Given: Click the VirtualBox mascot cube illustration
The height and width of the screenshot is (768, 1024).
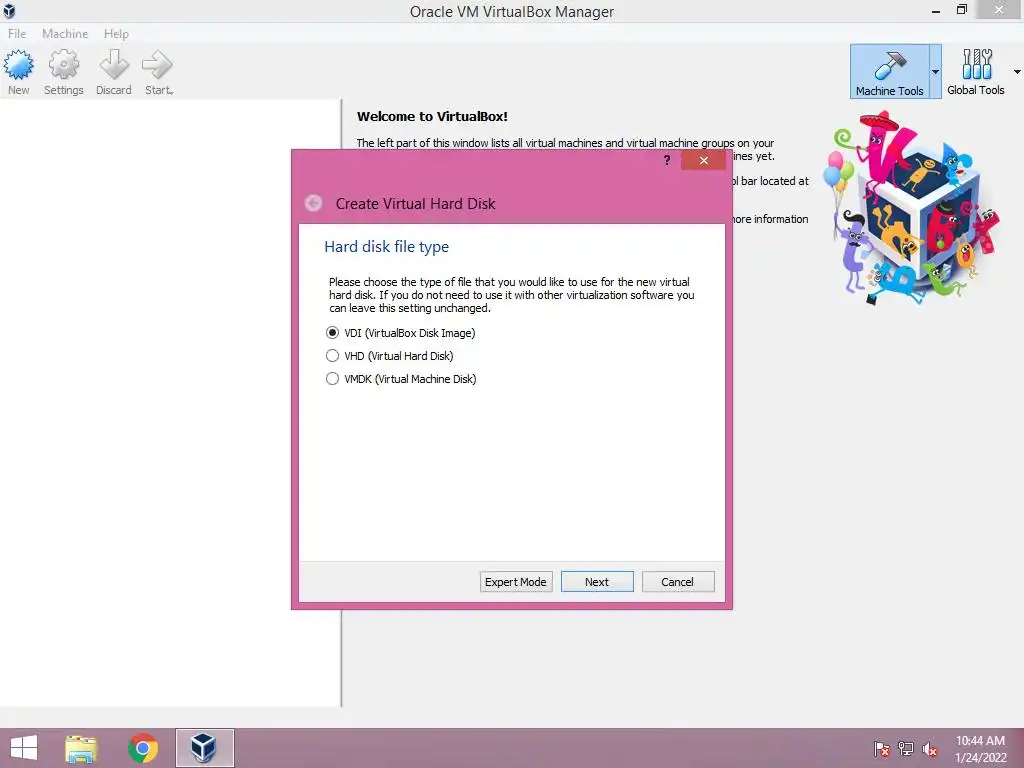Looking at the screenshot, I should (x=911, y=209).
